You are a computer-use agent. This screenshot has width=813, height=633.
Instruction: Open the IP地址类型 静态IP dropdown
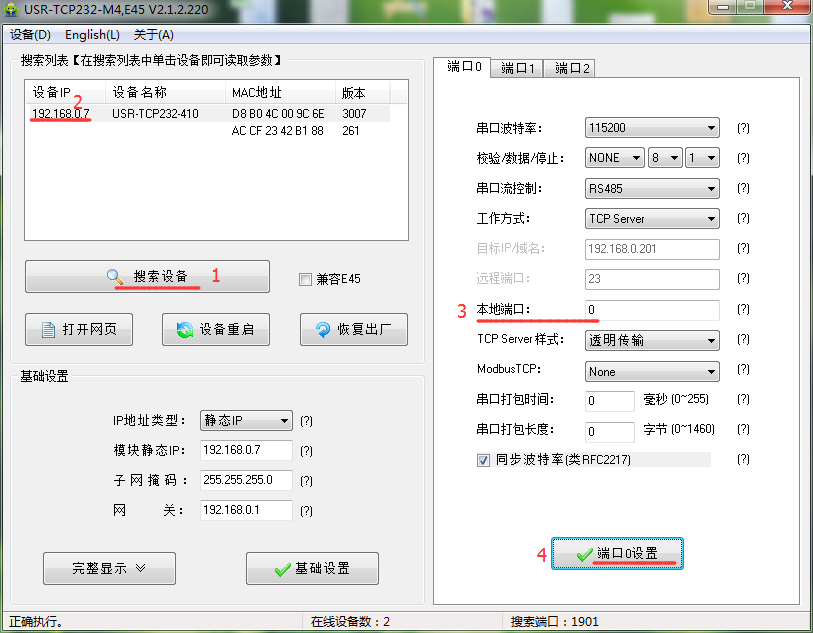(246, 420)
